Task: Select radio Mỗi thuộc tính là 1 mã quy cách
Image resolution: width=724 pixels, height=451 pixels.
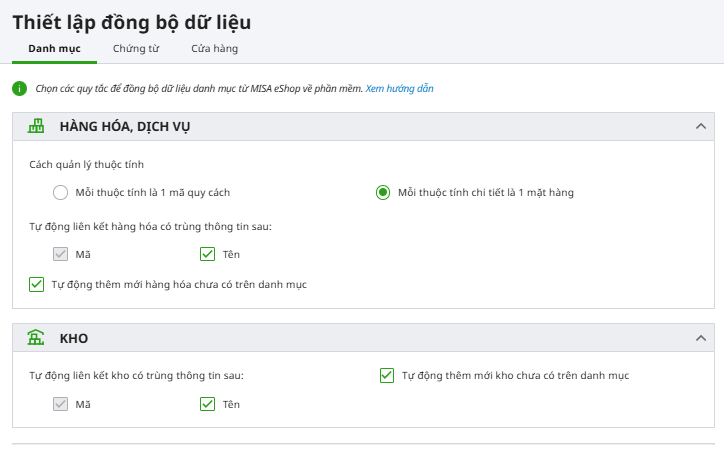Action: click(60, 192)
